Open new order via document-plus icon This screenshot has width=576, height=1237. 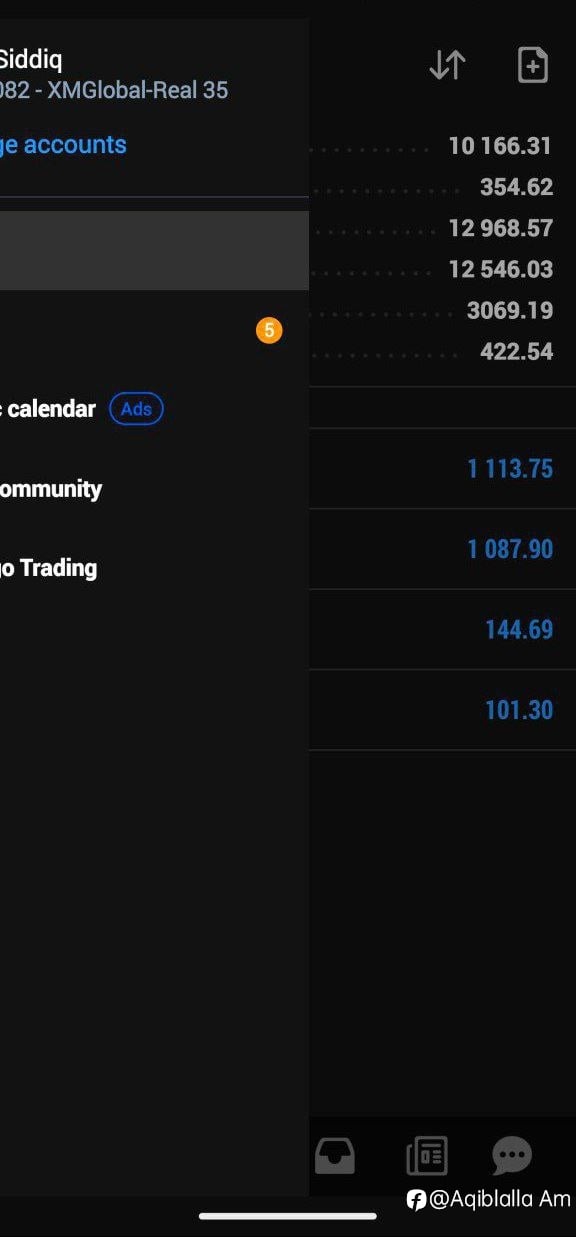[532, 65]
